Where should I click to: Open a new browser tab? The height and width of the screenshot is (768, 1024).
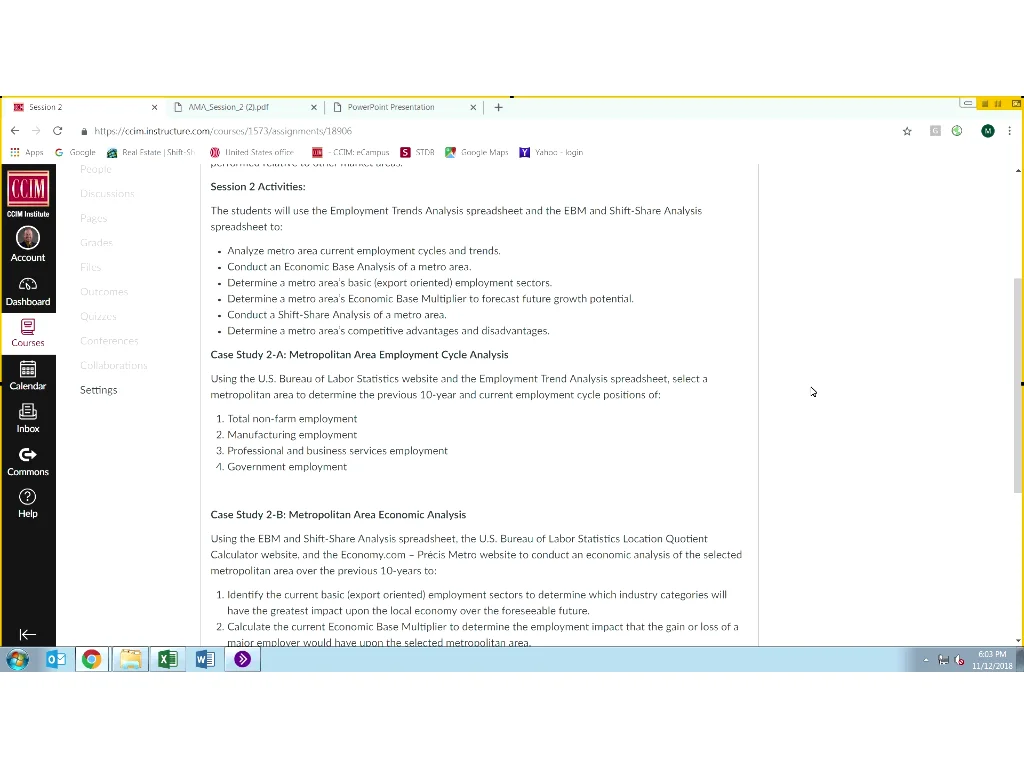[x=498, y=107]
